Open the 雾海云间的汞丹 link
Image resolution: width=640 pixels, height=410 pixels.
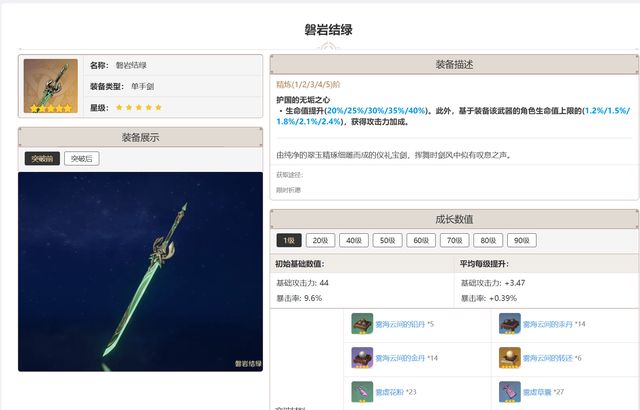point(548,324)
